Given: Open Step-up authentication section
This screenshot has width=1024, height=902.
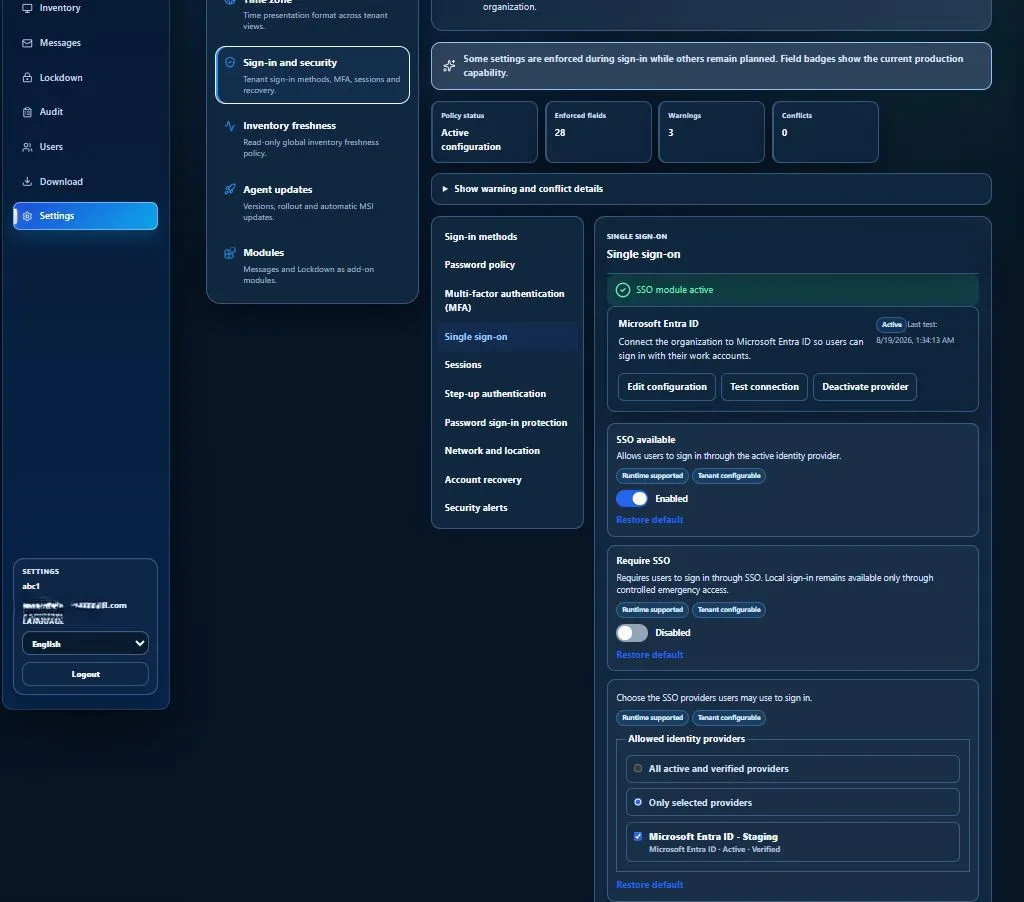Looking at the screenshot, I should (x=507, y=394).
